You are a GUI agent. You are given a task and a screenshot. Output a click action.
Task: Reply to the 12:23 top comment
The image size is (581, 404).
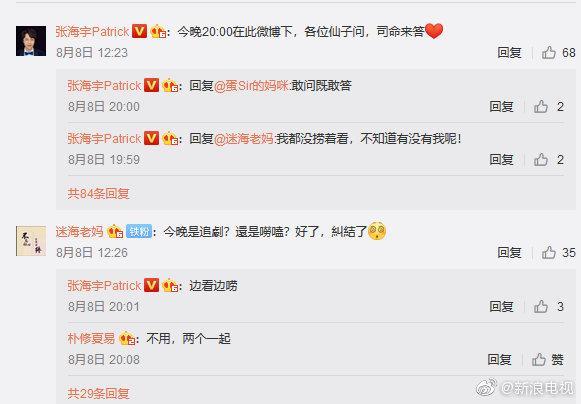[x=509, y=53]
